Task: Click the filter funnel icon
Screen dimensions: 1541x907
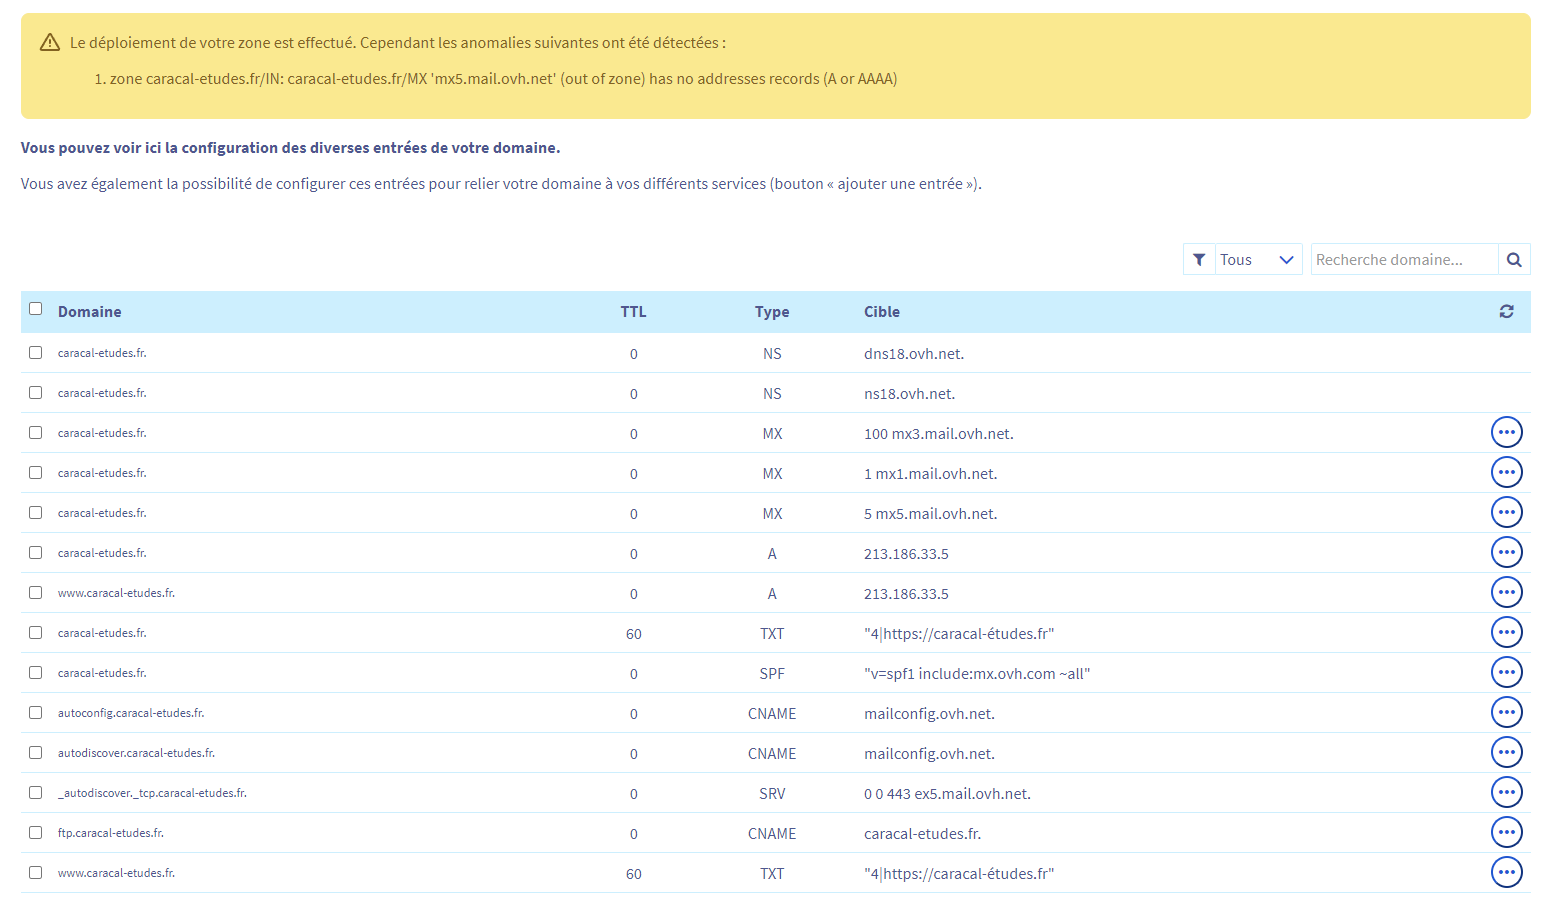Action: click(x=1199, y=260)
